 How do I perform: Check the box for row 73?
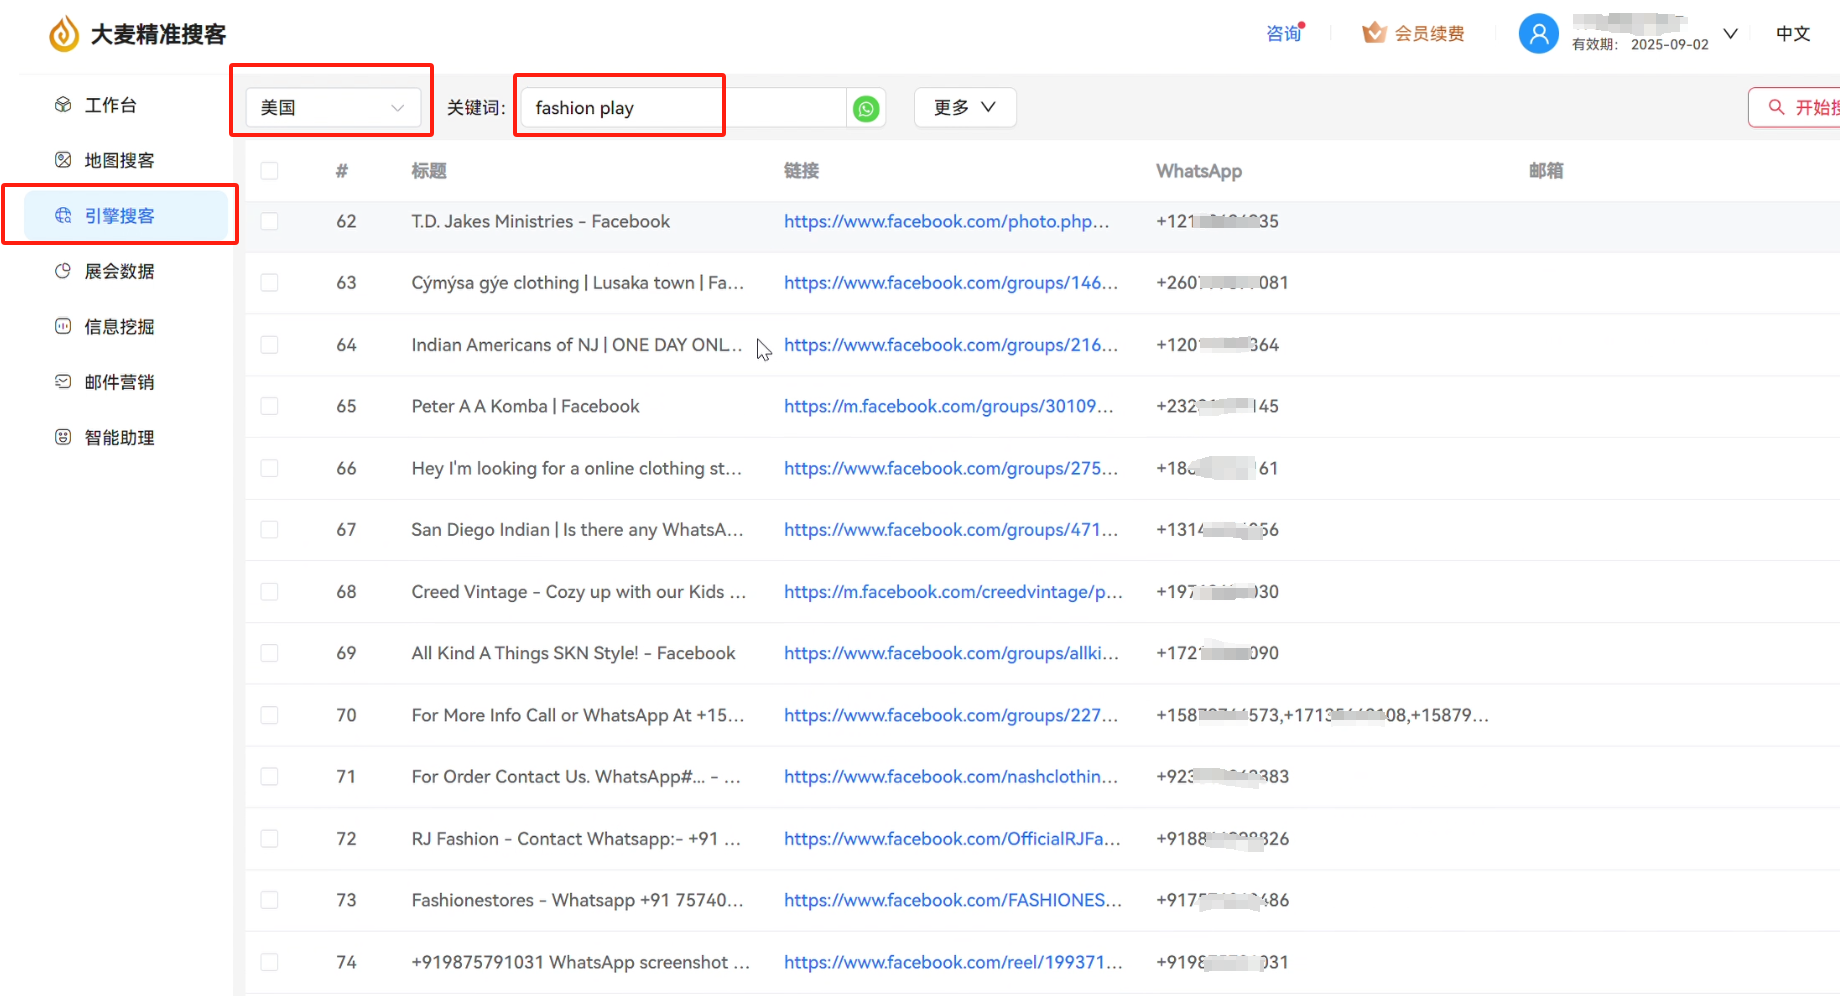pyautogui.click(x=269, y=900)
